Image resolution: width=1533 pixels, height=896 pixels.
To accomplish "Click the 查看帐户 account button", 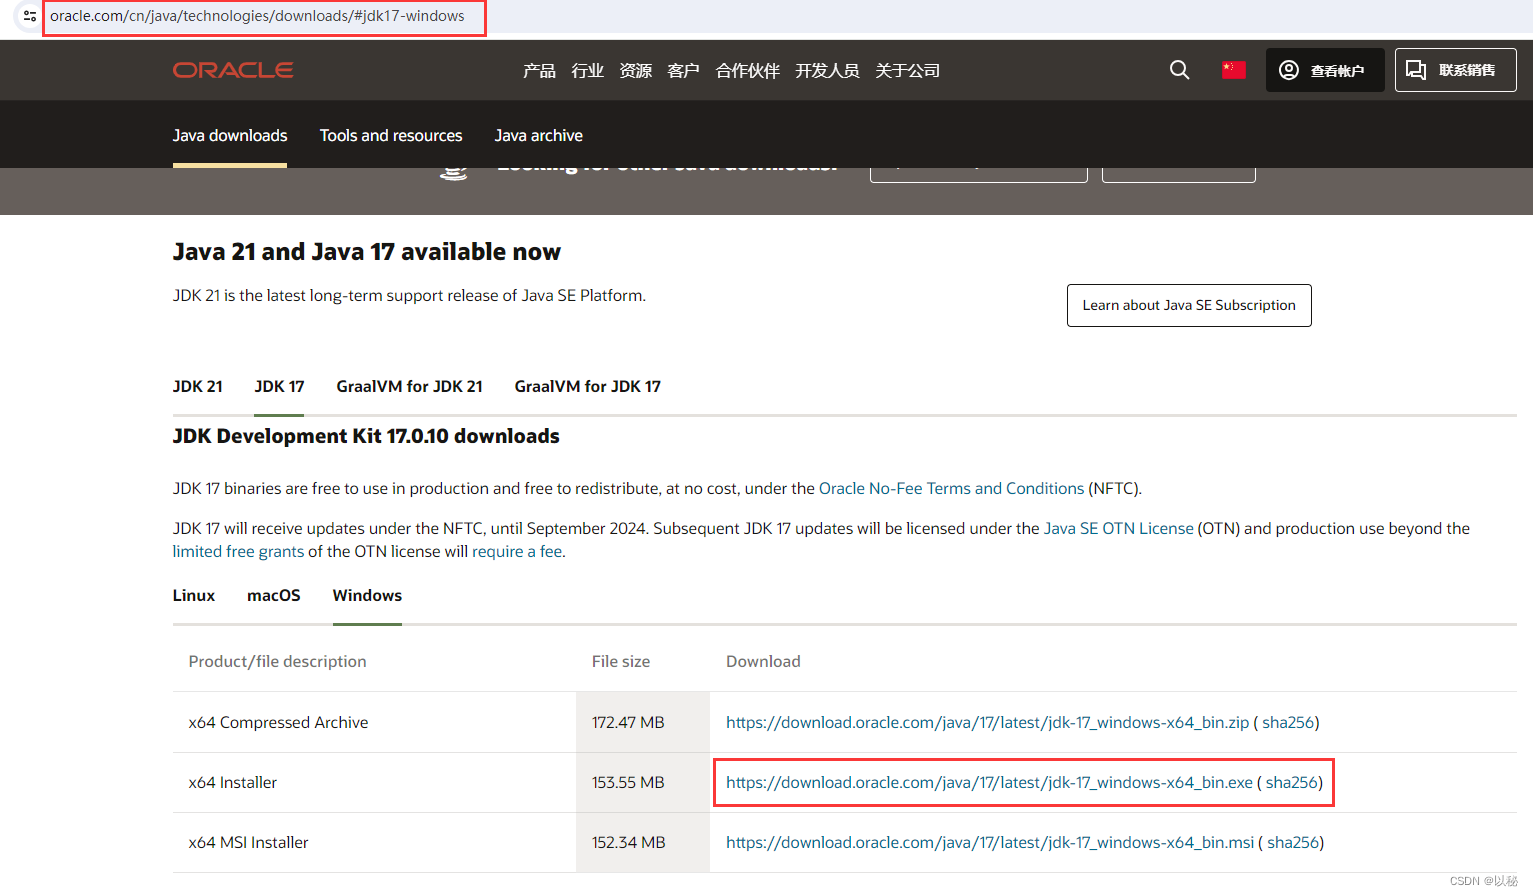I will coord(1325,70).
